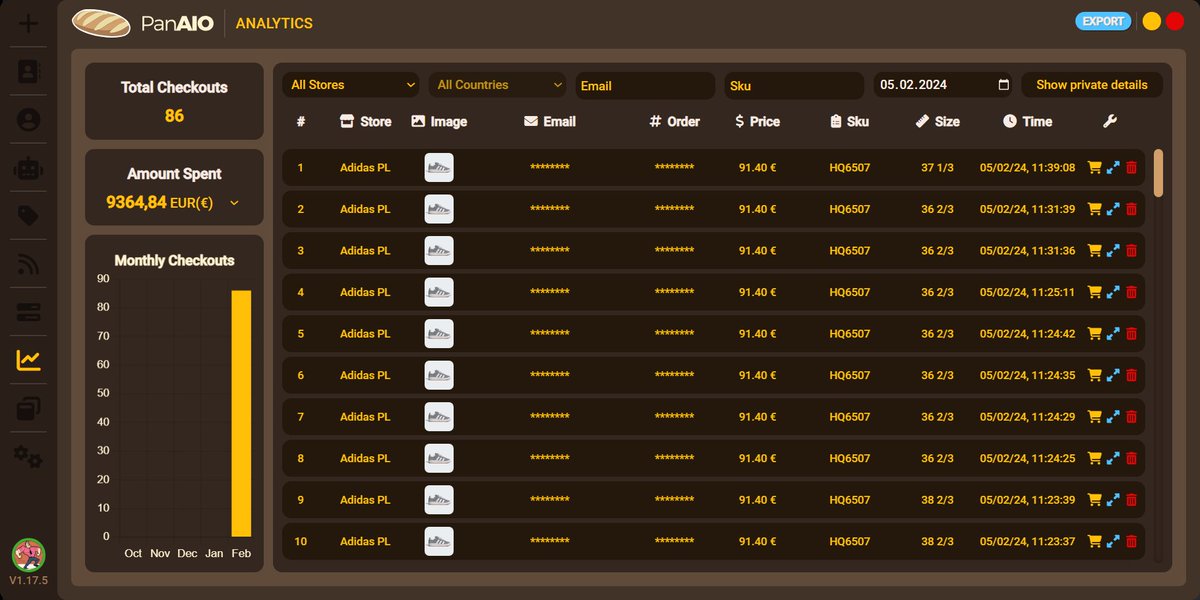1200x600 pixels.
Task: Select the ANALYTICS menu item
Action: (x=274, y=22)
